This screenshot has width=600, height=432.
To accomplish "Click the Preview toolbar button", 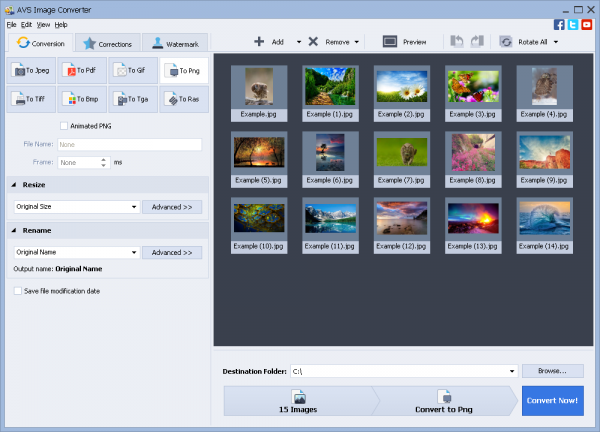I will point(405,42).
